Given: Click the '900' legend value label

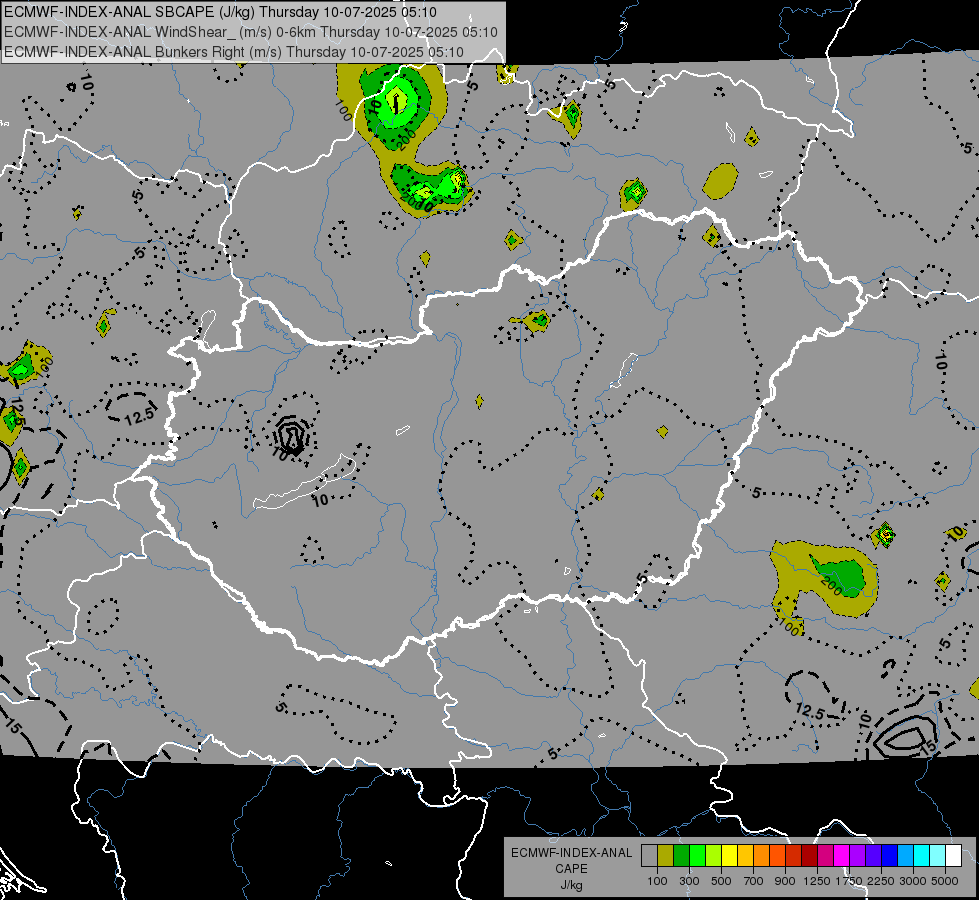Looking at the screenshot, I should point(785,881).
